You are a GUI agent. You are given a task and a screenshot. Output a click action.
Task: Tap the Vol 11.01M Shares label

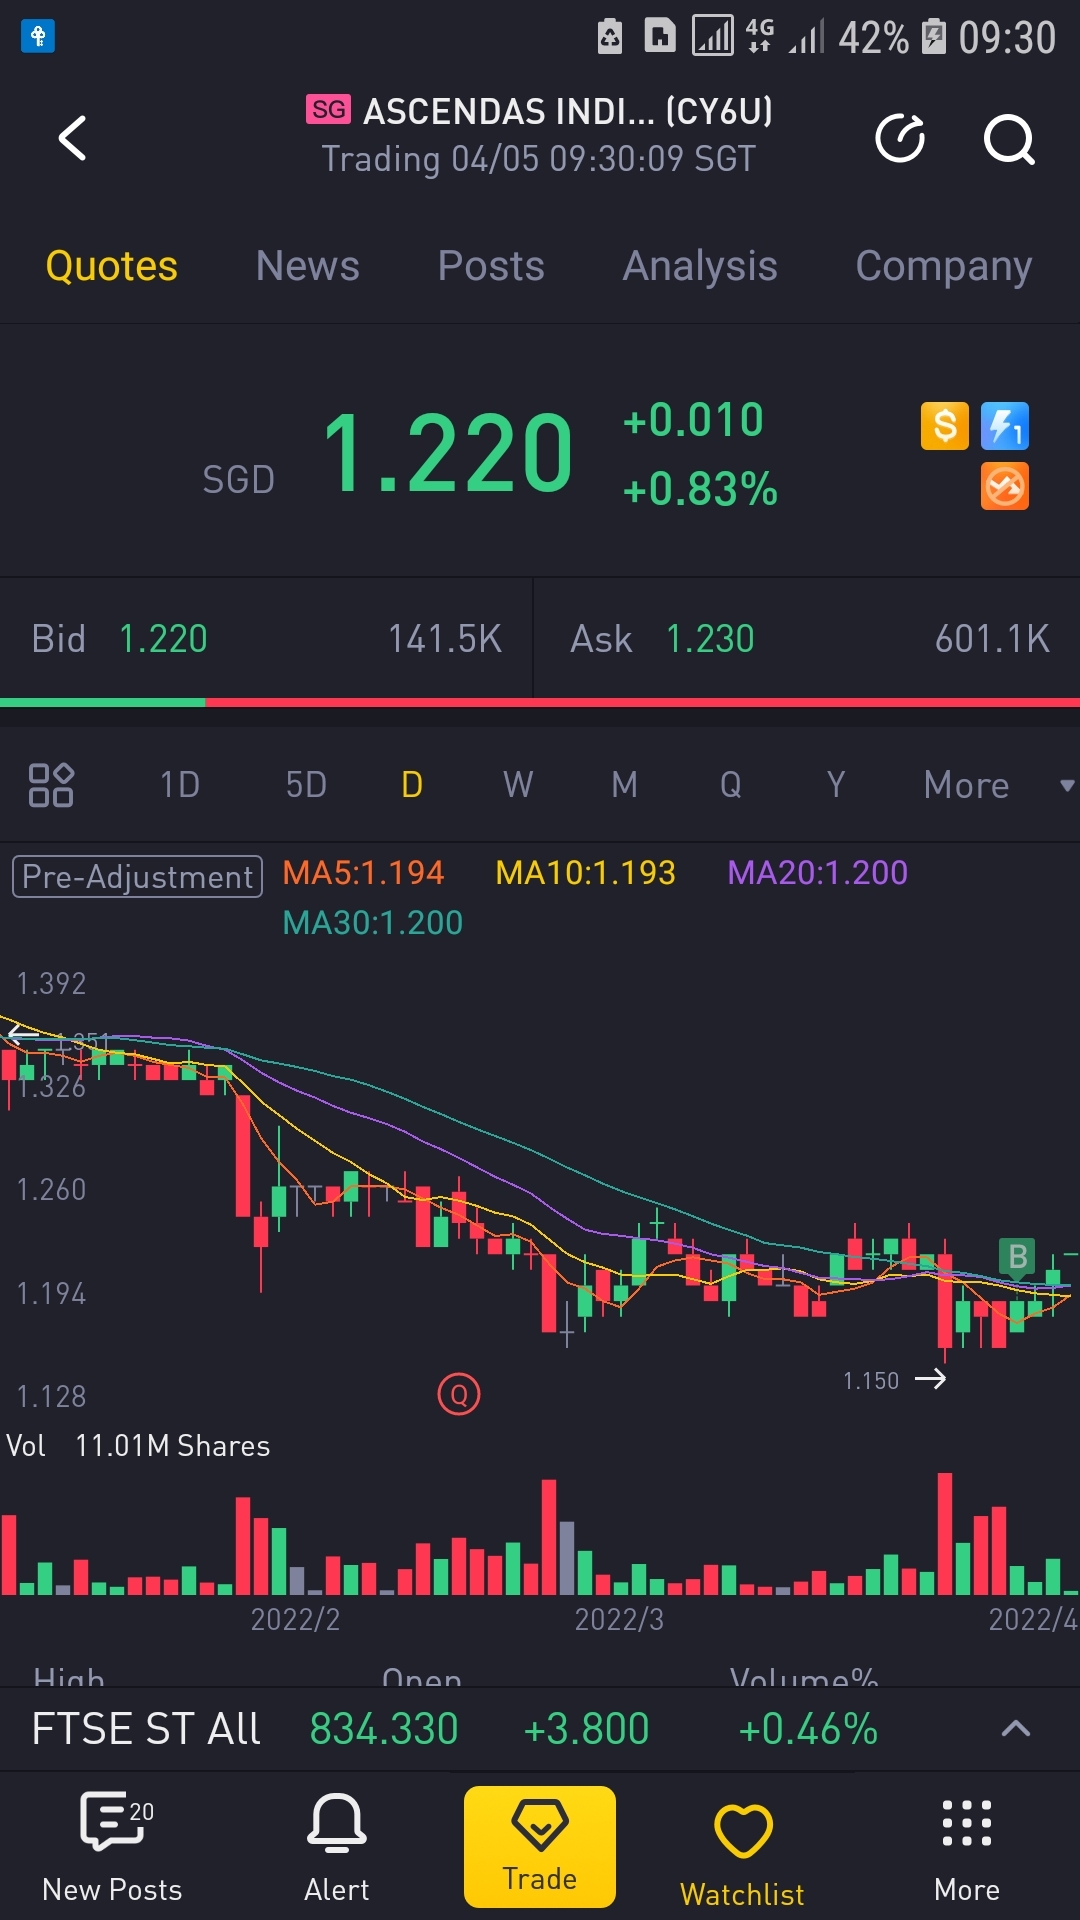point(138,1446)
